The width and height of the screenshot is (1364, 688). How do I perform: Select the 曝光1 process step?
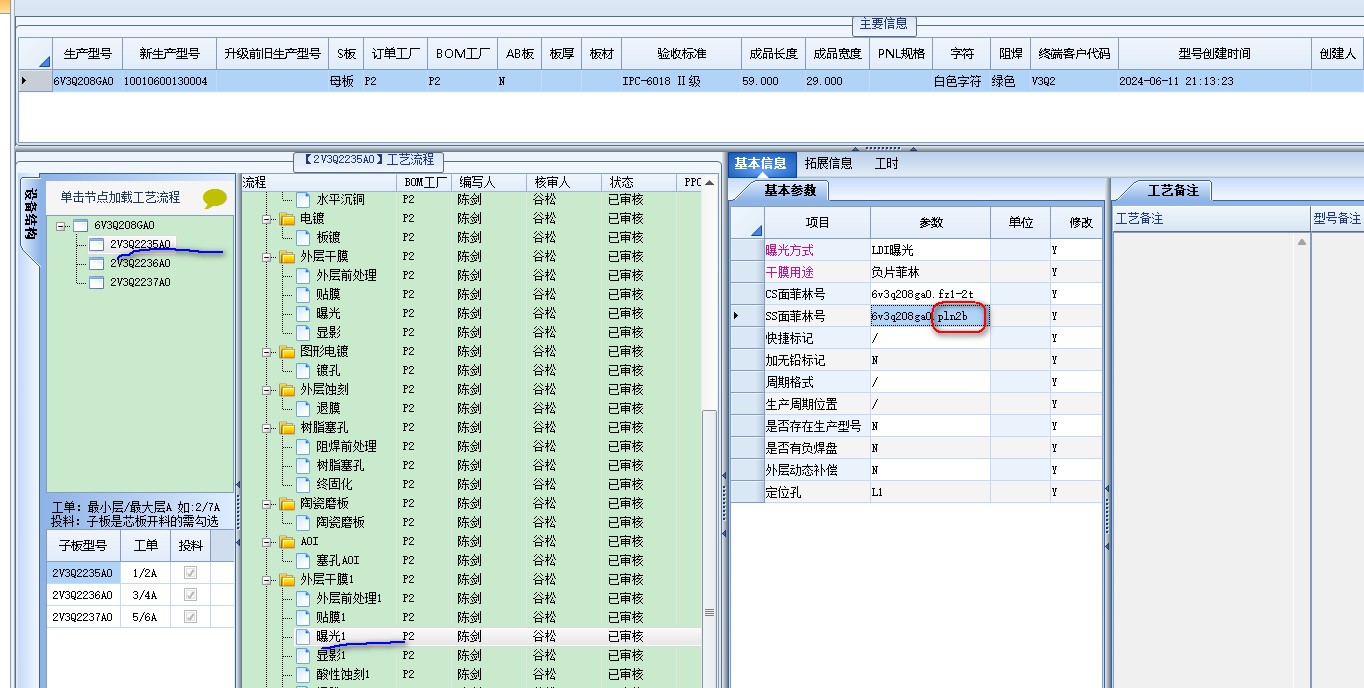331,636
